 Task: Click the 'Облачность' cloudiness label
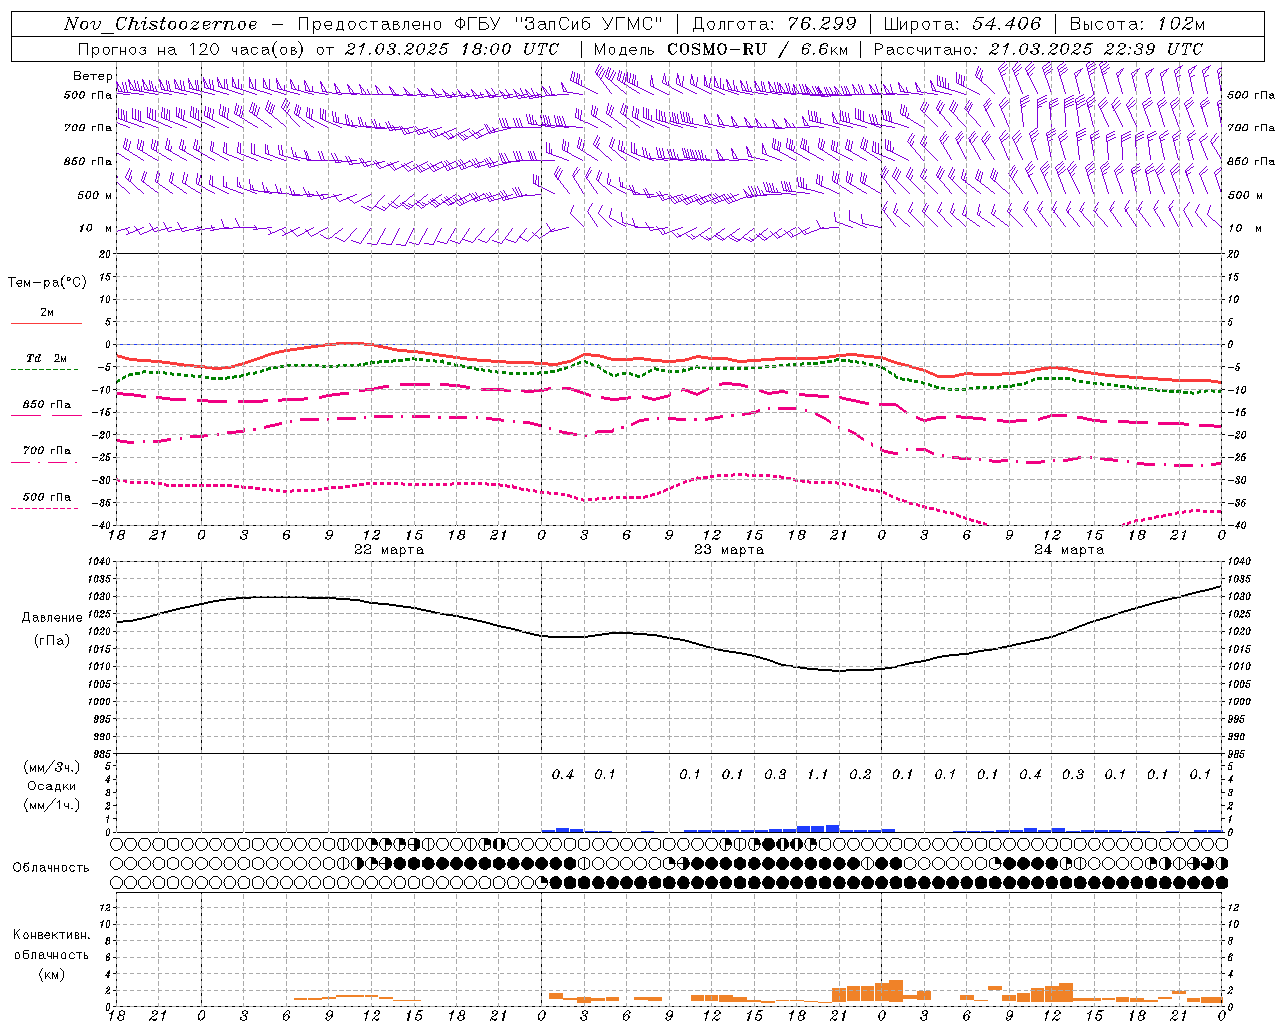[x=51, y=867]
